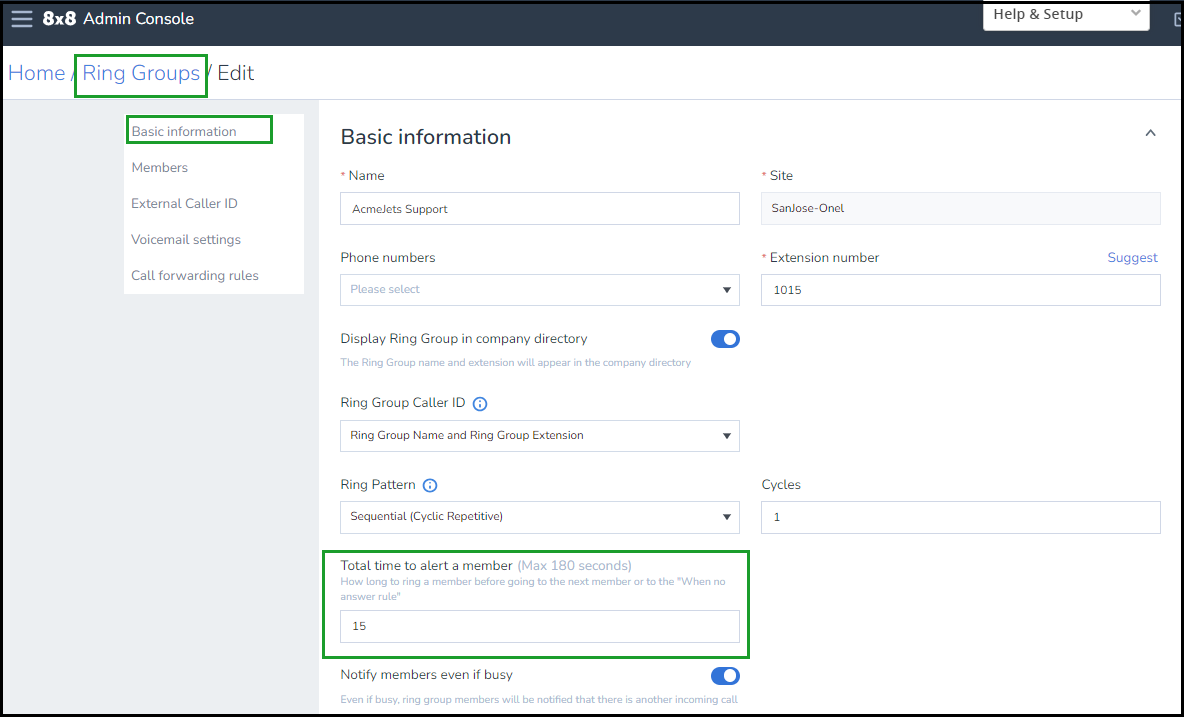Click the Home breadcrumb link
Image resolution: width=1184 pixels, height=717 pixels.
point(36,73)
